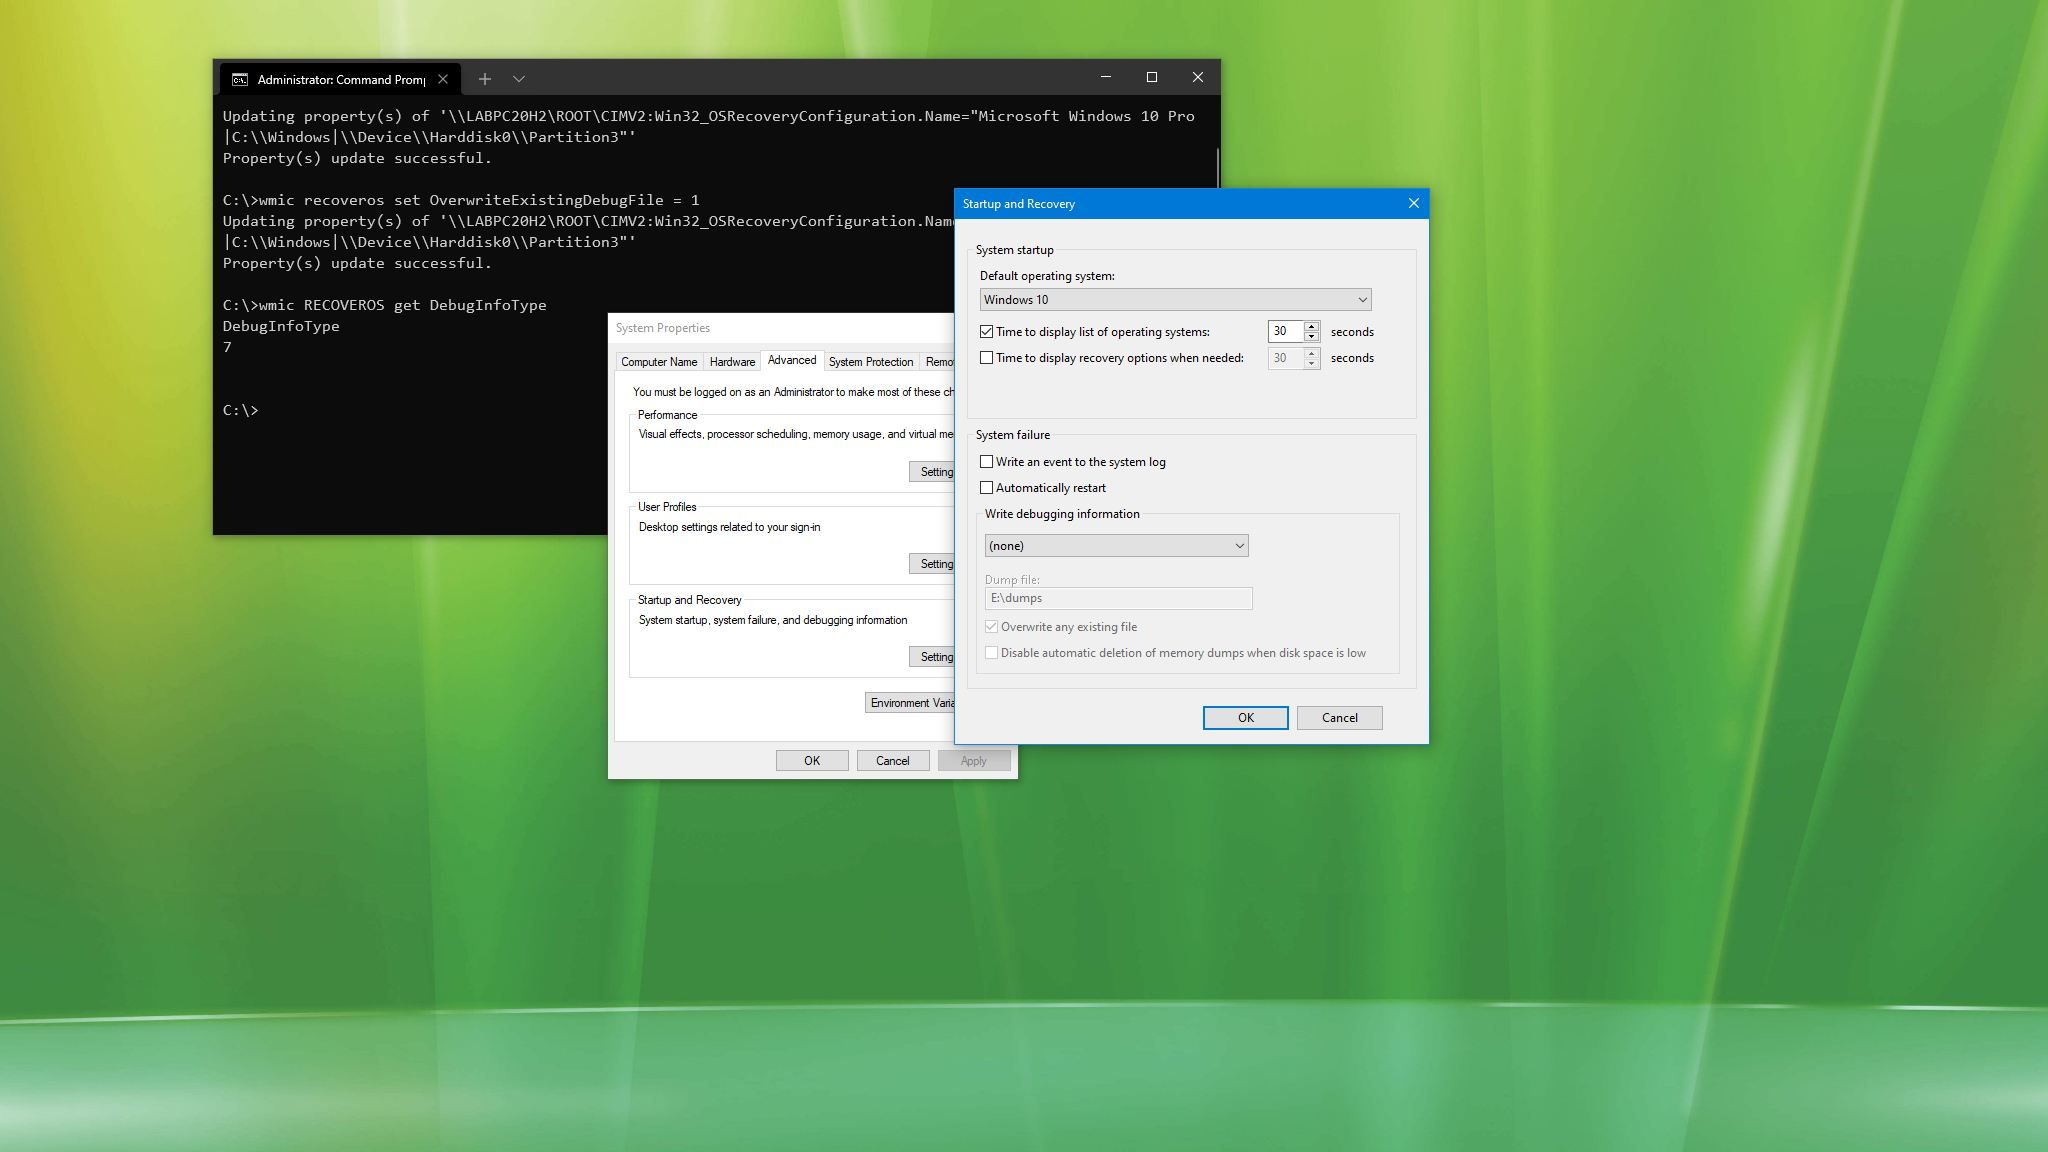The image size is (2048, 1152).
Task: Enable Time to display recovery options checkbox
Action: click(x=987, y=358)
